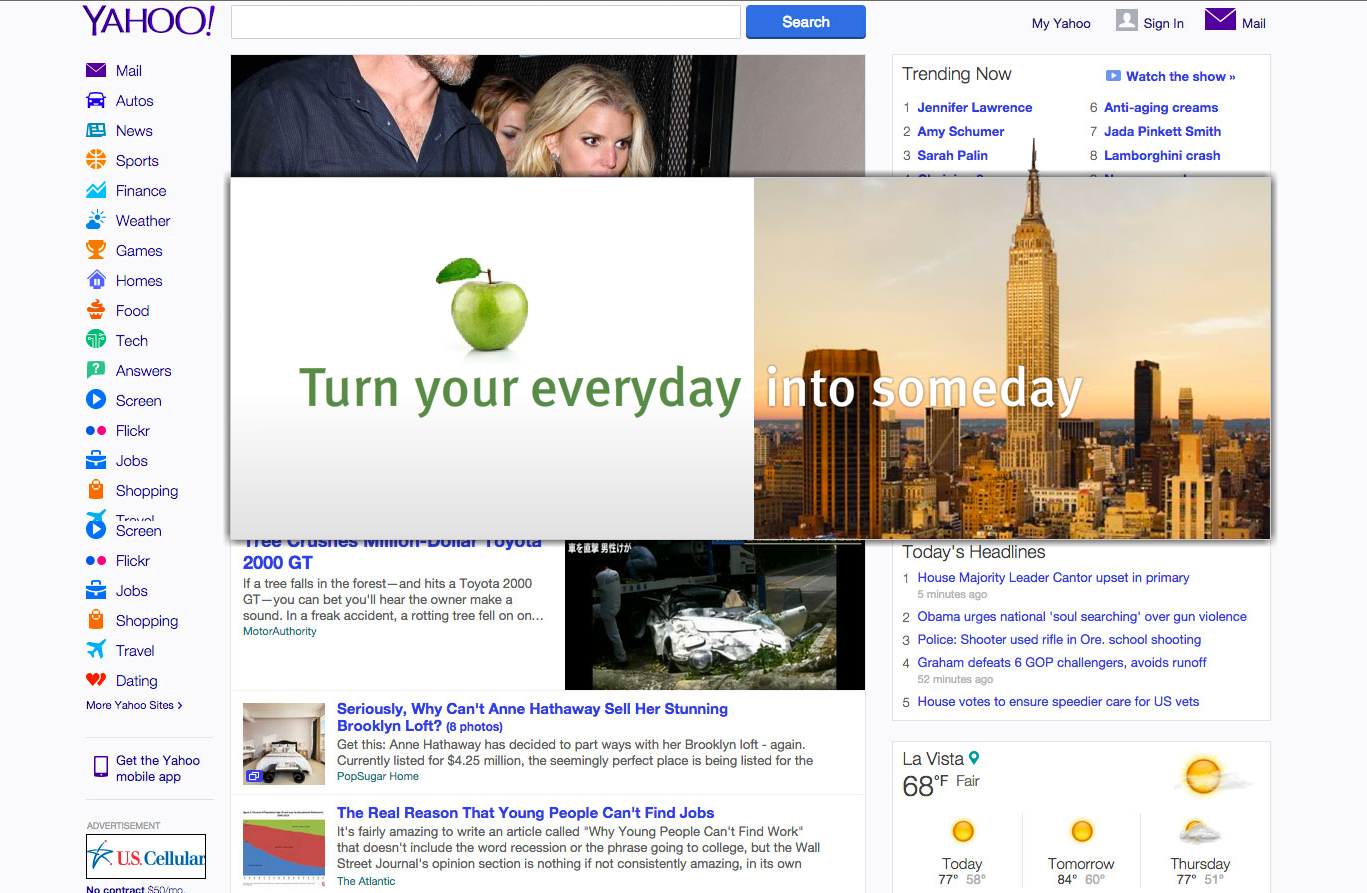Click the Sign In avatar icon

pyautogui.click(x=1127, y=20)
